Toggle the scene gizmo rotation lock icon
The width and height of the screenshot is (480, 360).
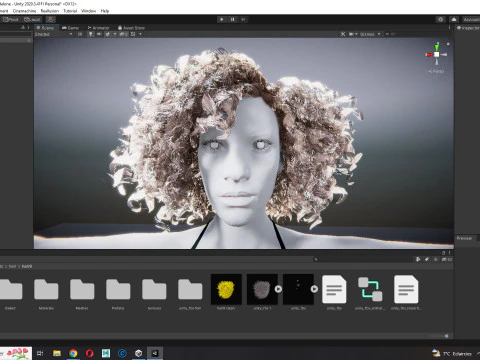coord(448,44)
